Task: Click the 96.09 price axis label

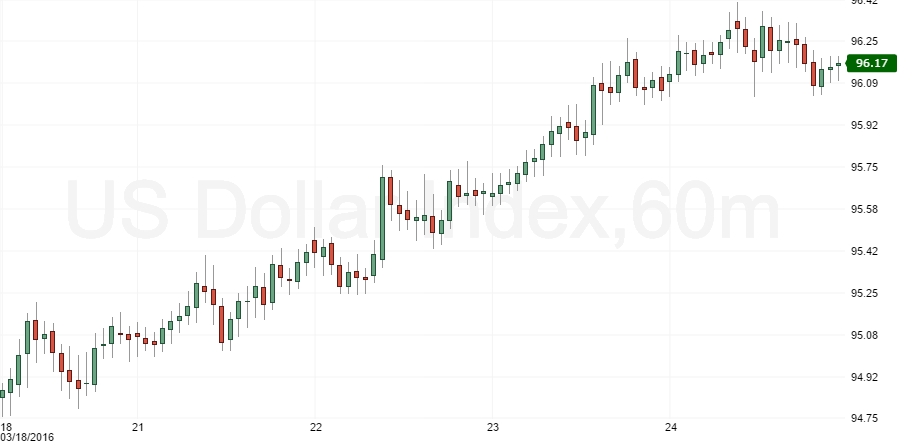Action: pos(864,83)
